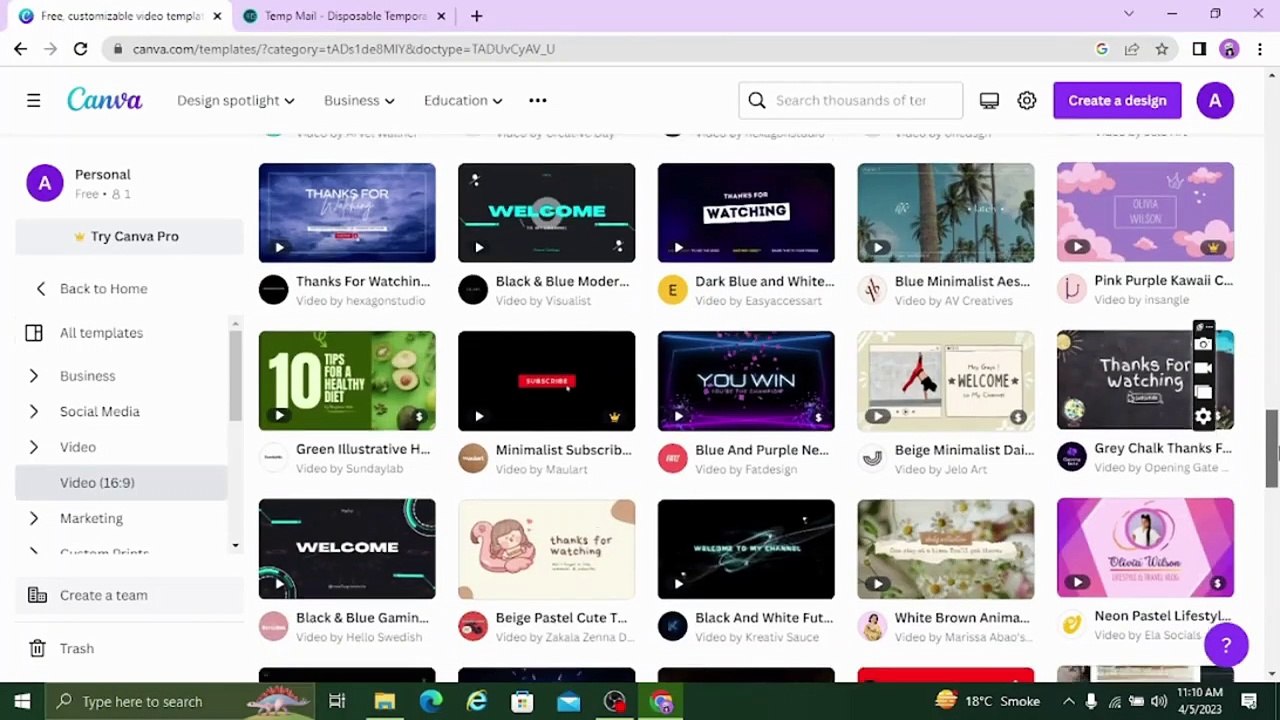Click the browser address bar URL

(343, 48)
